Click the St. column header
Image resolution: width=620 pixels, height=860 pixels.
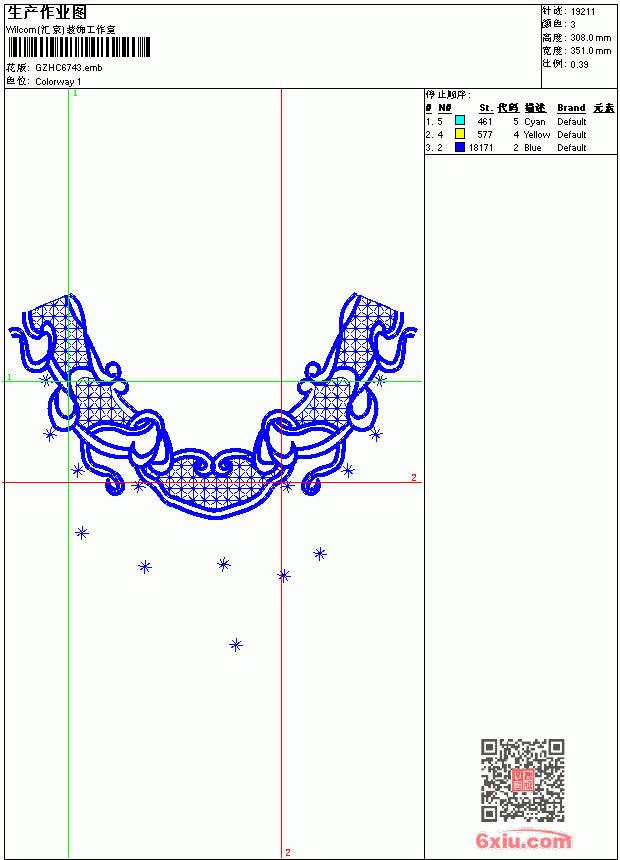click(x=486, y=108)
